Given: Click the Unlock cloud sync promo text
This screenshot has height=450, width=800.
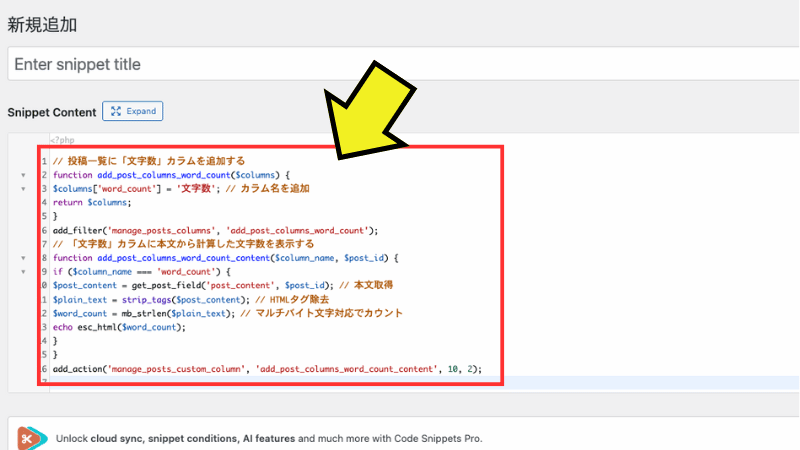Looking at the screenshot, I should (x=300, y=438).
